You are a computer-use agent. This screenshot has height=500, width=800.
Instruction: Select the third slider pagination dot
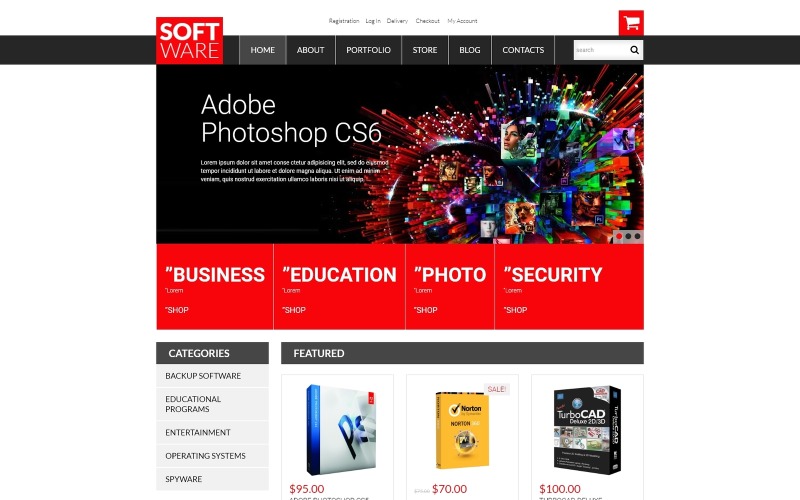(637, 236)
